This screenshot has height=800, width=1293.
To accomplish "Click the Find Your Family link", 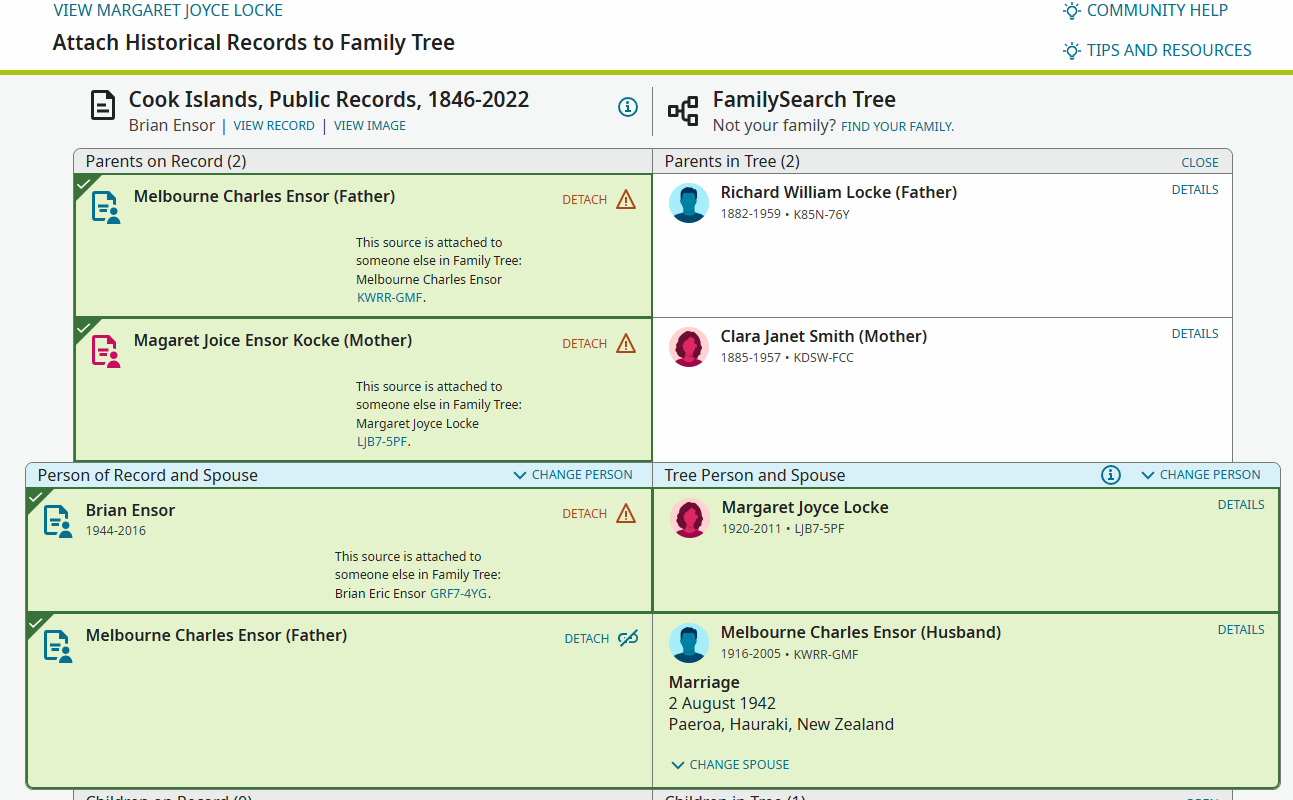I will click(x=898, y=127).
